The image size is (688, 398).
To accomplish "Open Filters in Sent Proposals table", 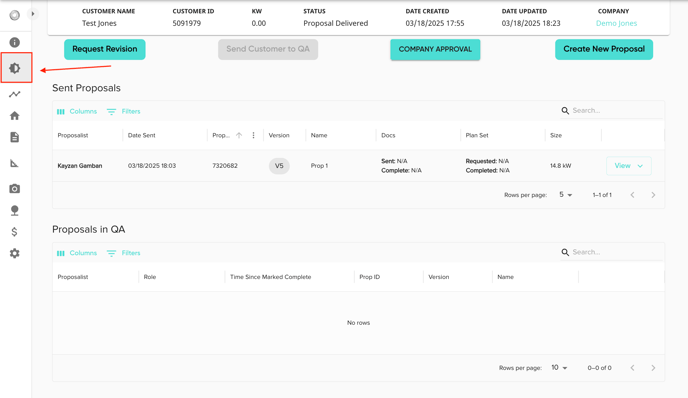I will (124, 111).
